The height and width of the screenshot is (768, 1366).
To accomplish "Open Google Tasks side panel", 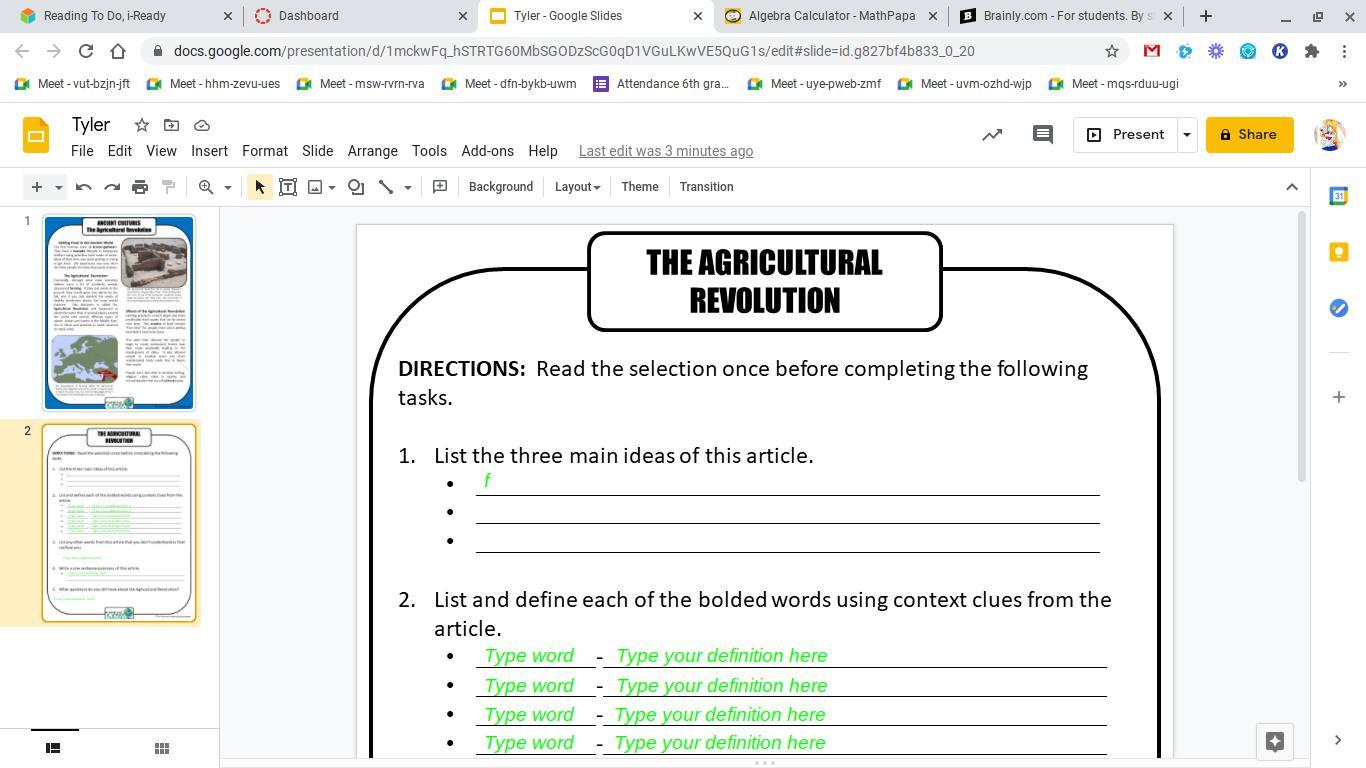I will point(1339,308).
